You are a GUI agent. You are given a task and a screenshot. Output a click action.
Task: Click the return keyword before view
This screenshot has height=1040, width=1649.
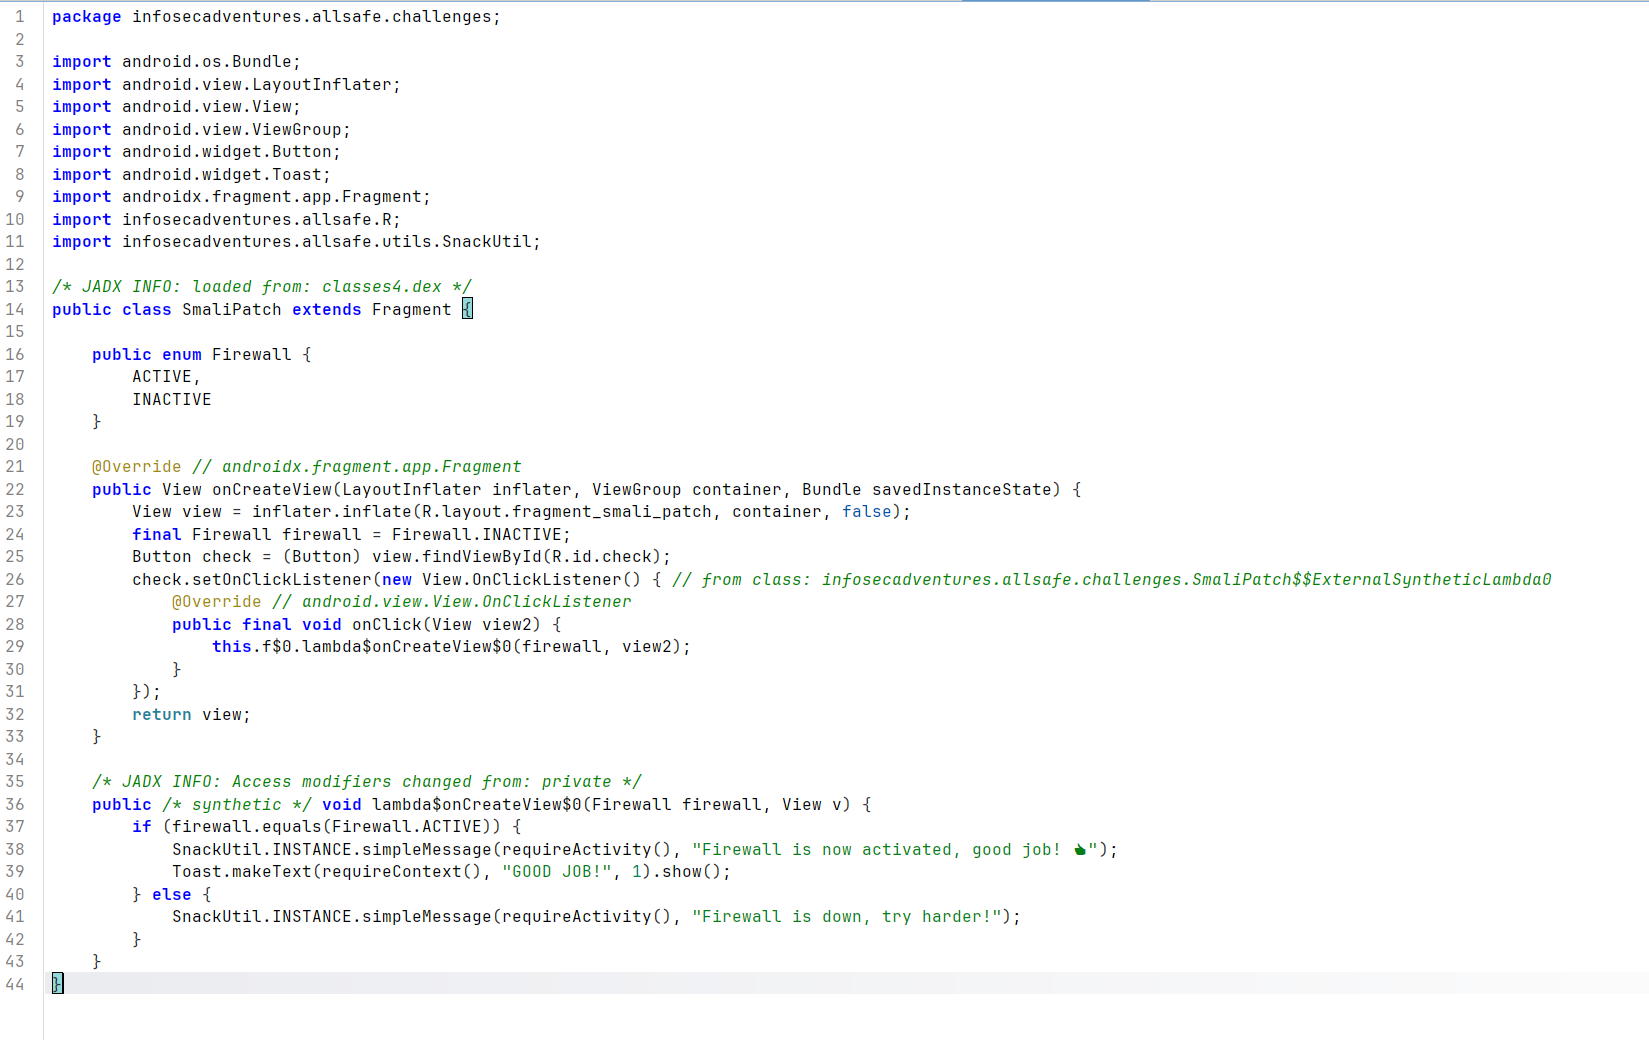[x=161, y=715]
